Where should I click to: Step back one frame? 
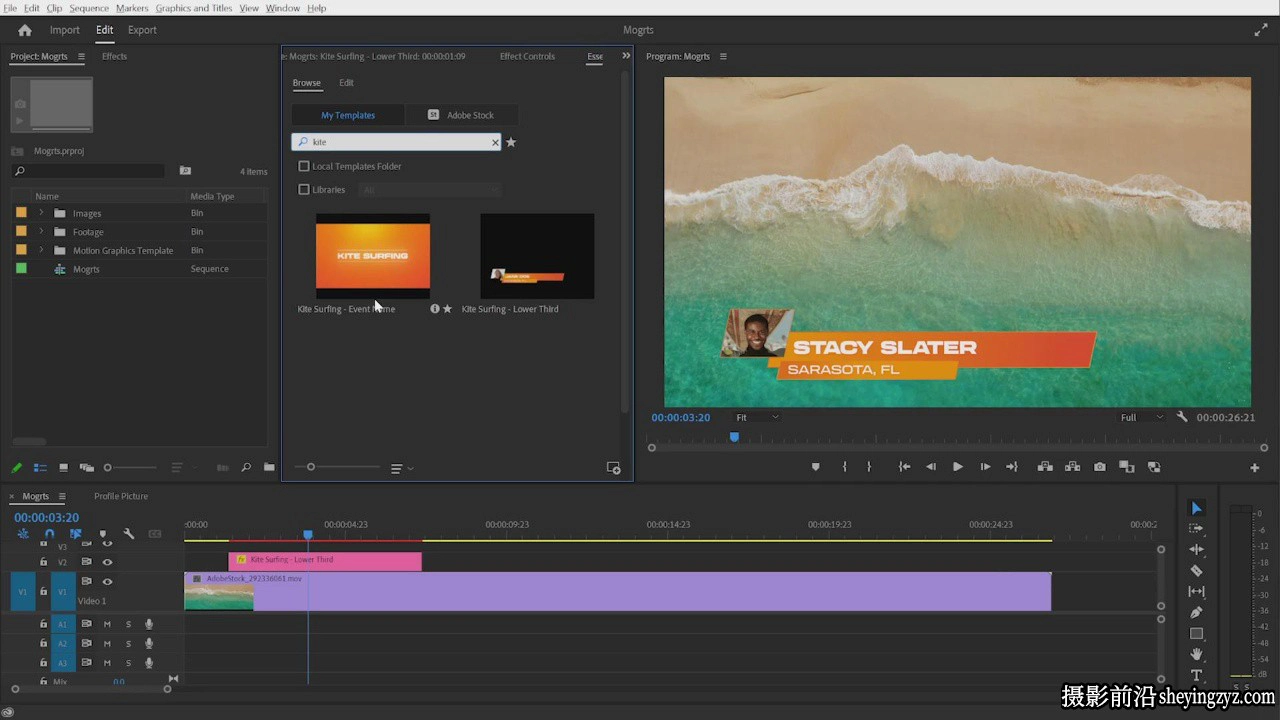click(x=931, y=467)
